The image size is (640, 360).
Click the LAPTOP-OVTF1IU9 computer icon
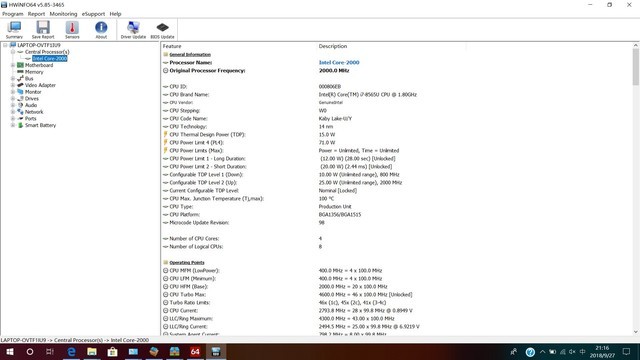(x=13, y=45)
